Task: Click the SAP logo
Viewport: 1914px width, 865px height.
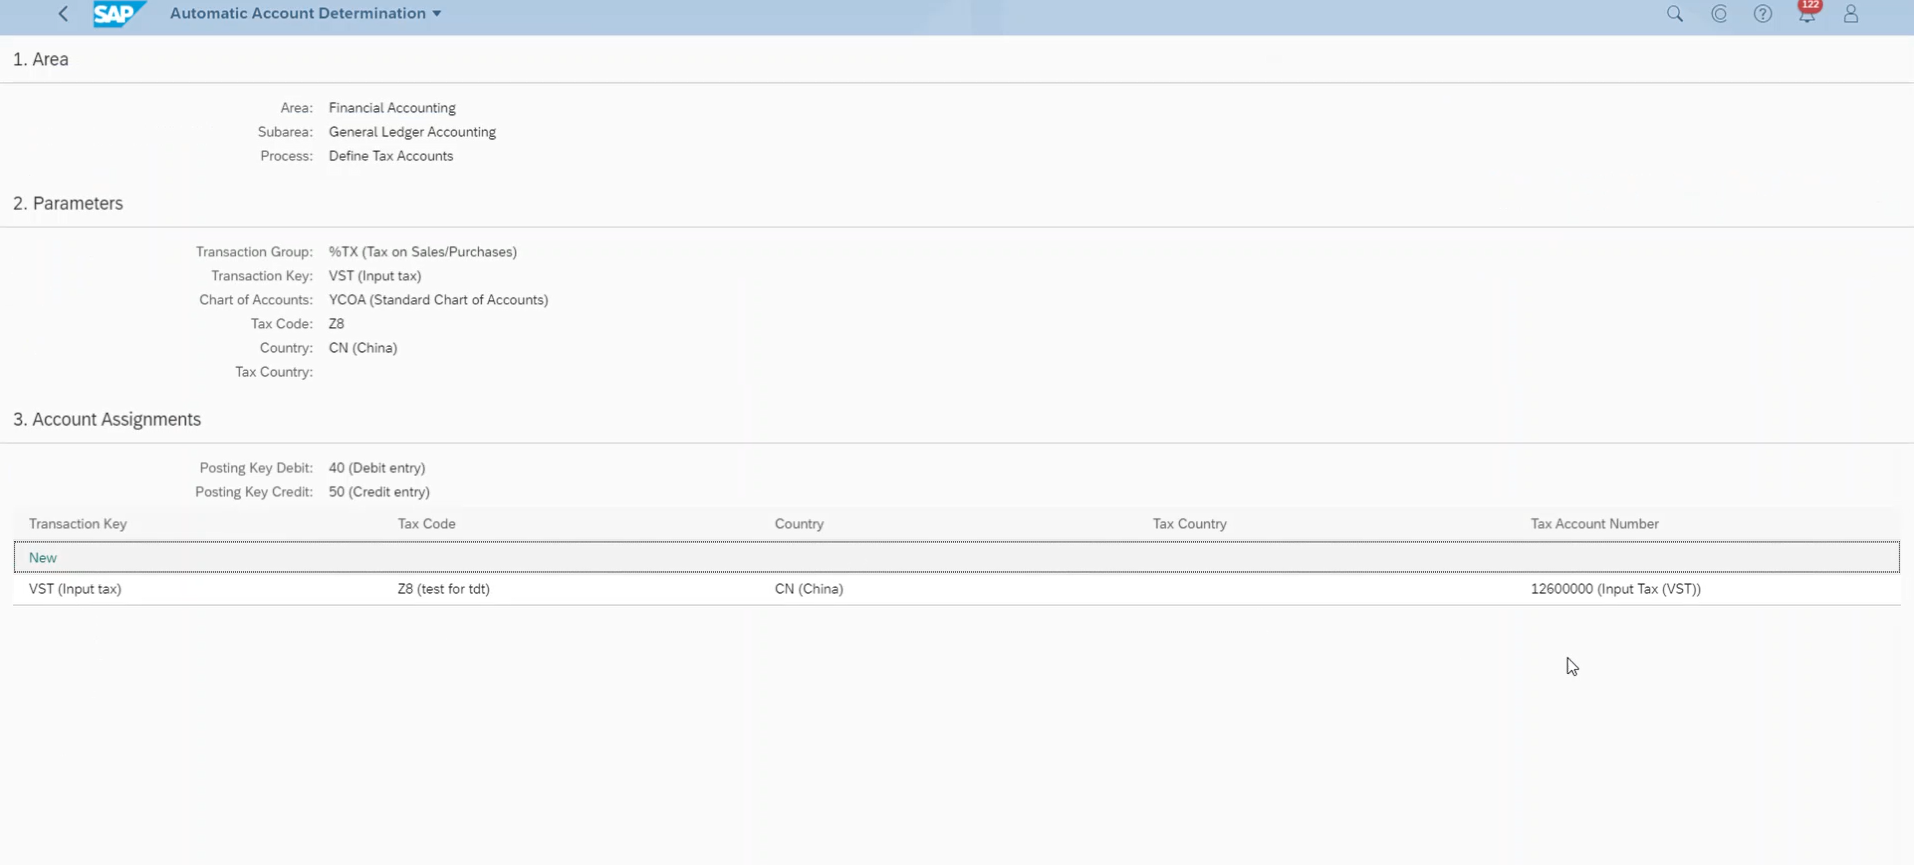Action: [x=118, y=14]
